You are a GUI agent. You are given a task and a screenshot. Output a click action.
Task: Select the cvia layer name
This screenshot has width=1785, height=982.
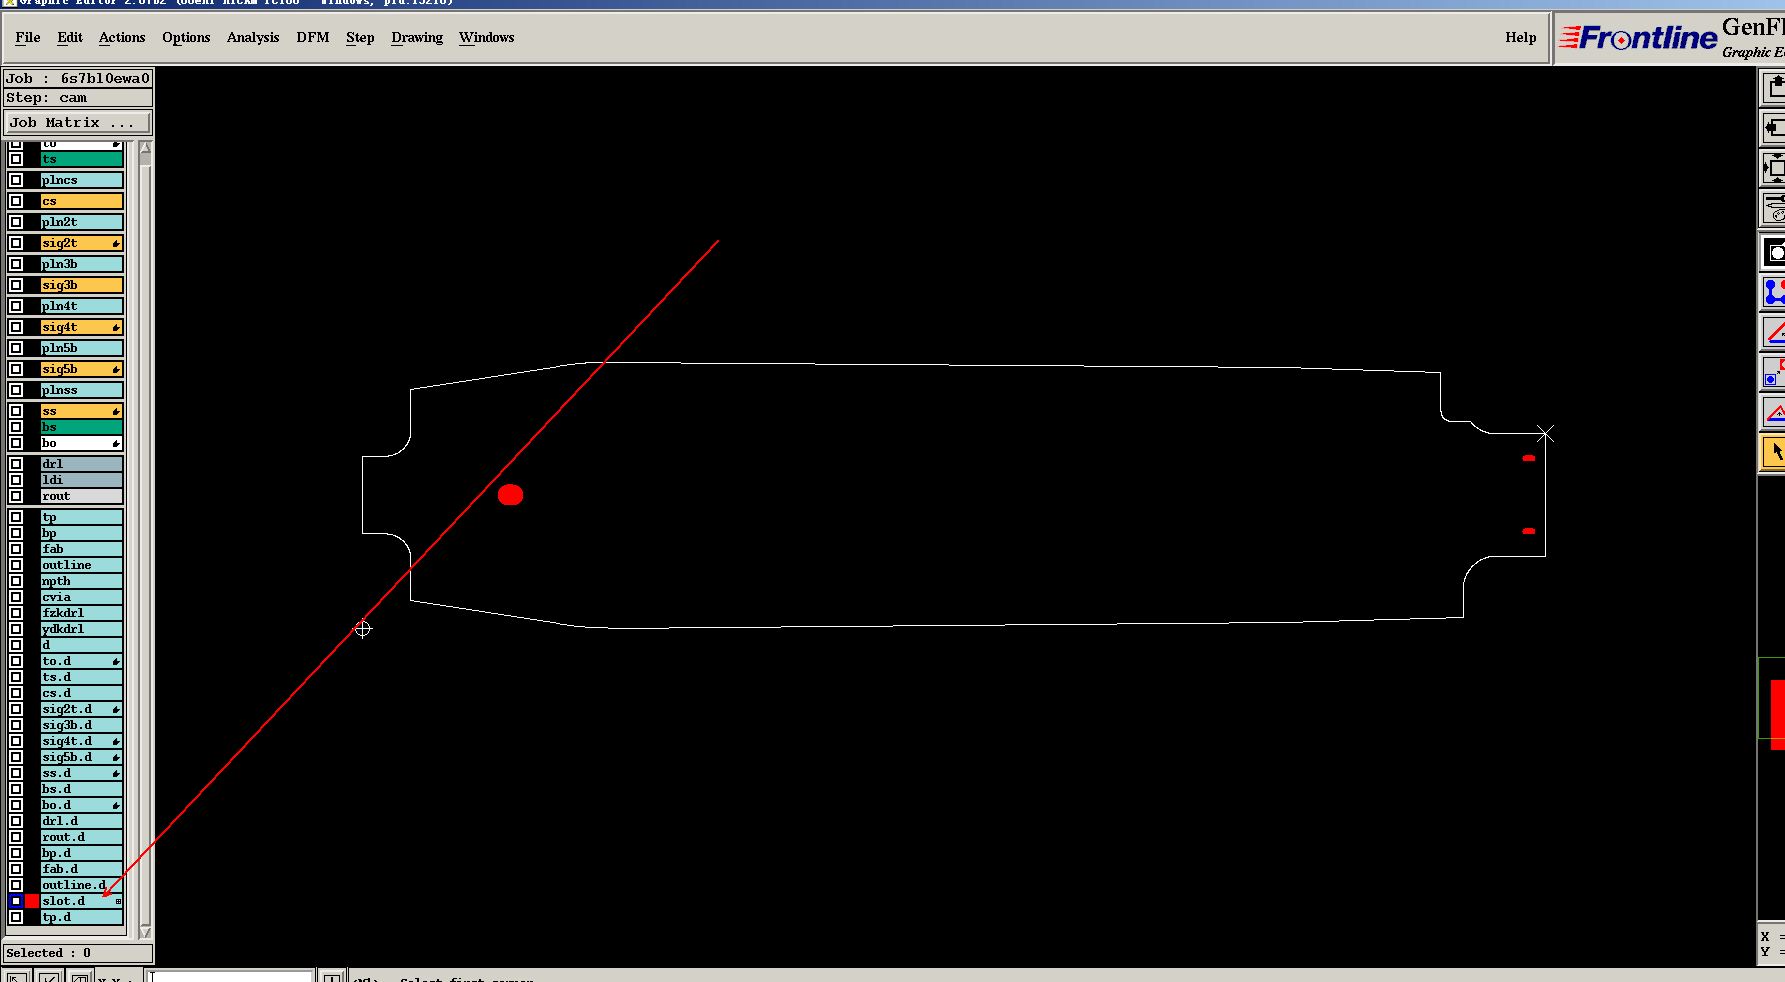pyautogui.click(x=82, y=597)
